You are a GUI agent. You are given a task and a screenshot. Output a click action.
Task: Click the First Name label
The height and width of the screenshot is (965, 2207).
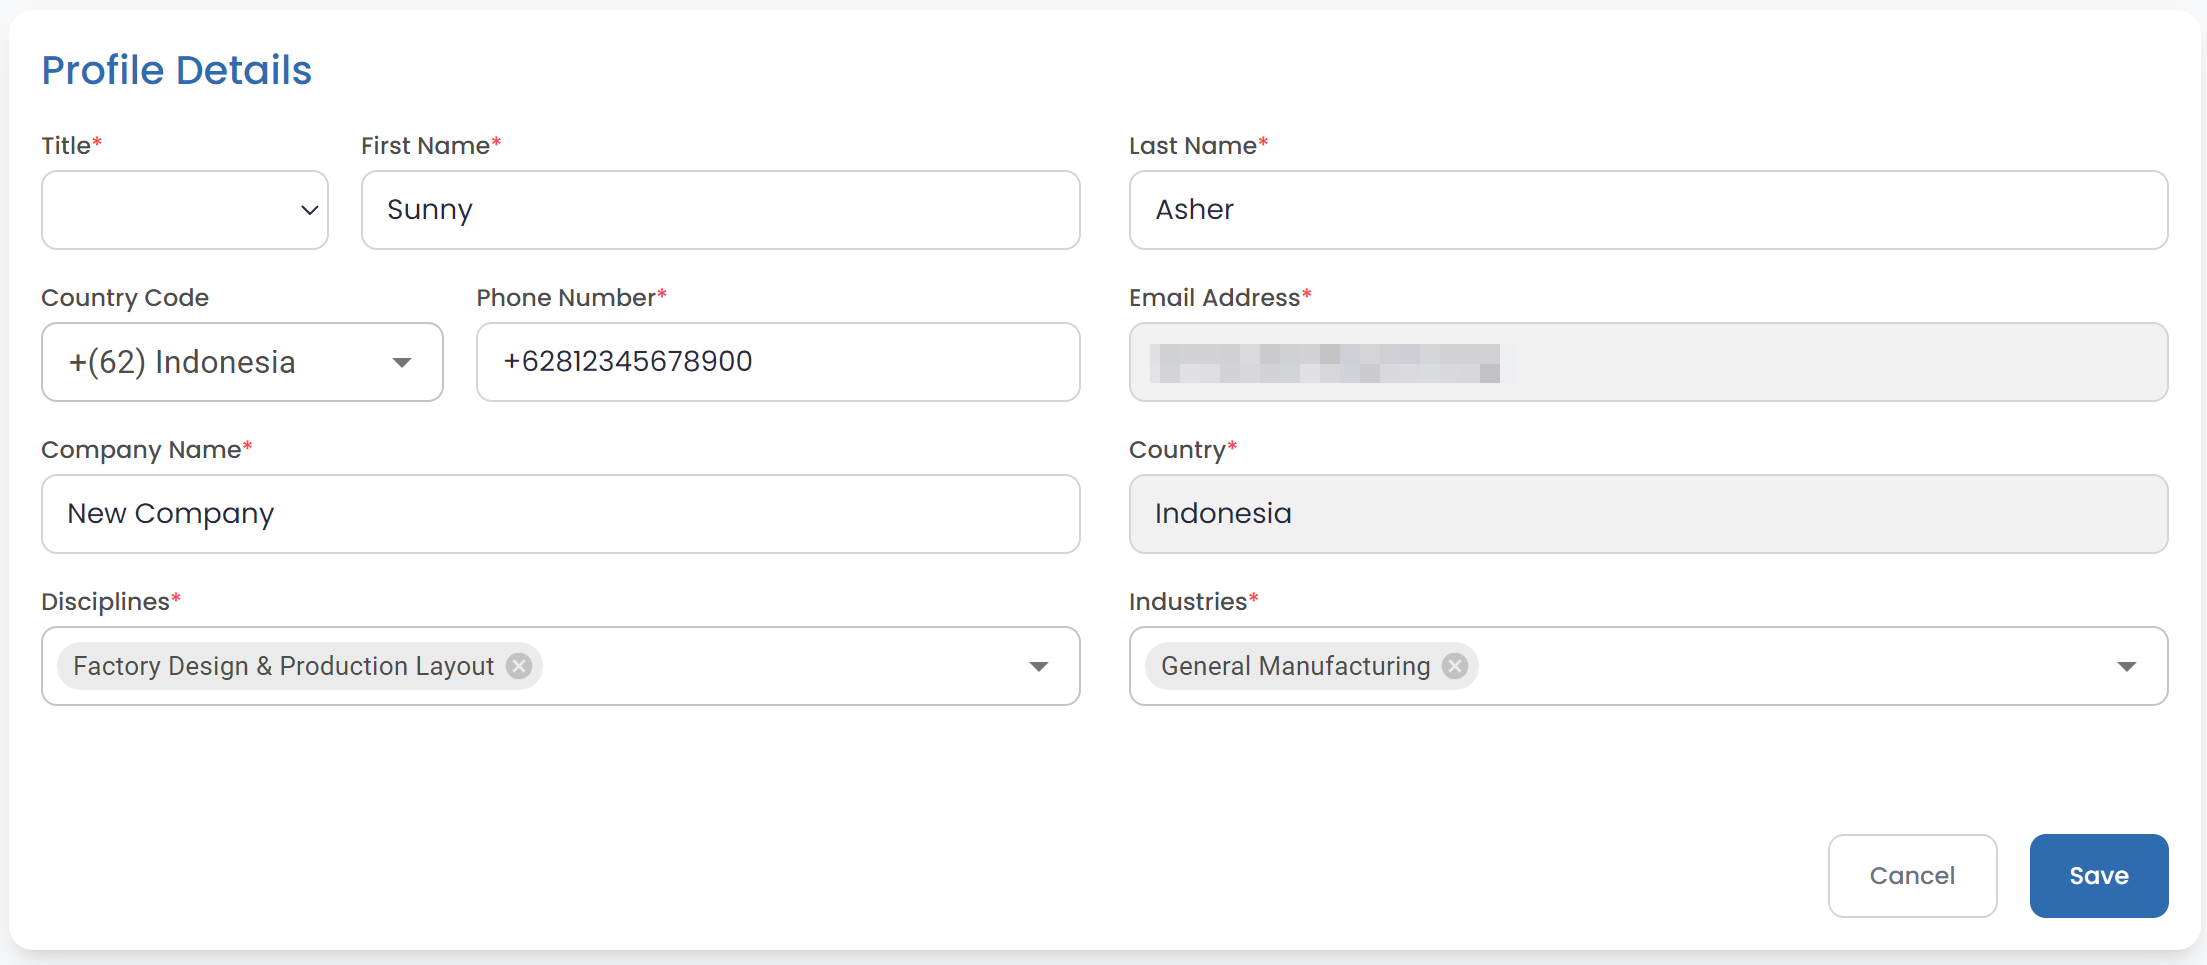pos(425,146)
